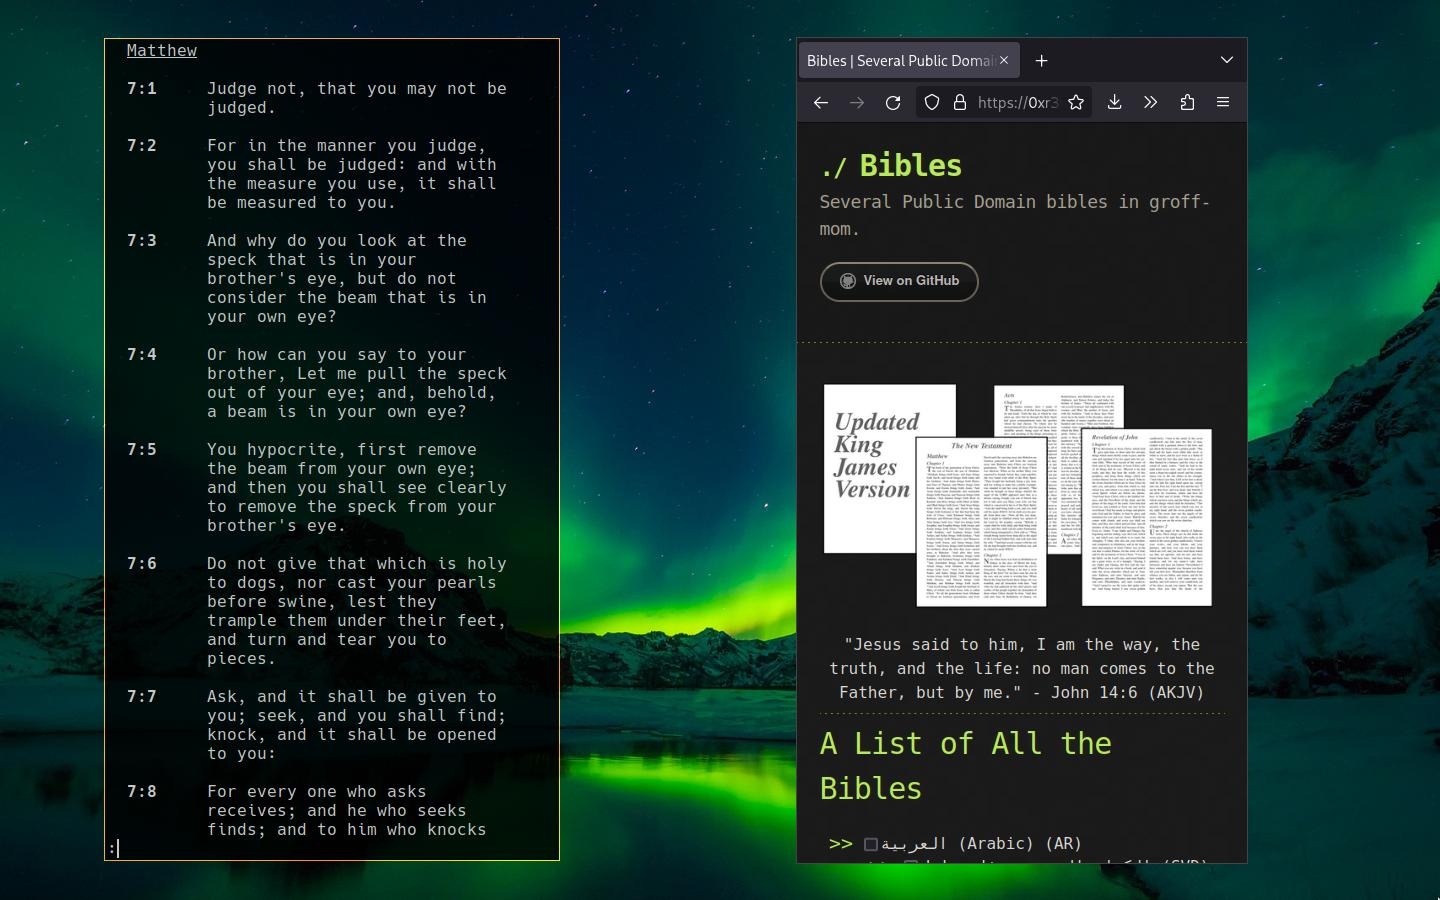Close the Bibles browser tab

(1004, 61)
